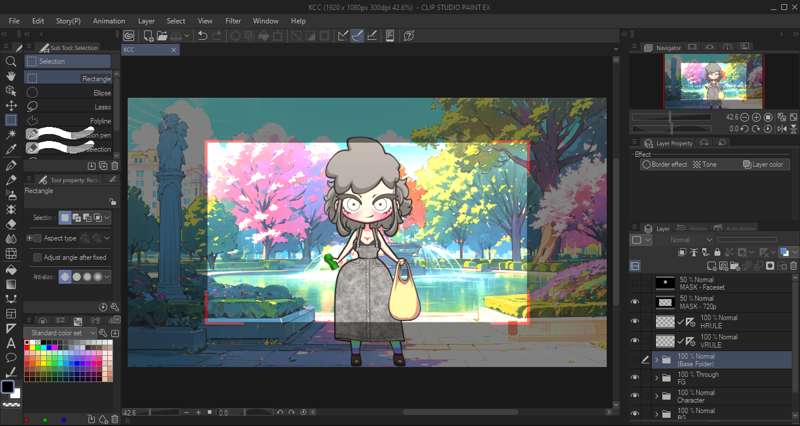Click Tone effect button
The image size is (800, 426).
click(705, 165)
